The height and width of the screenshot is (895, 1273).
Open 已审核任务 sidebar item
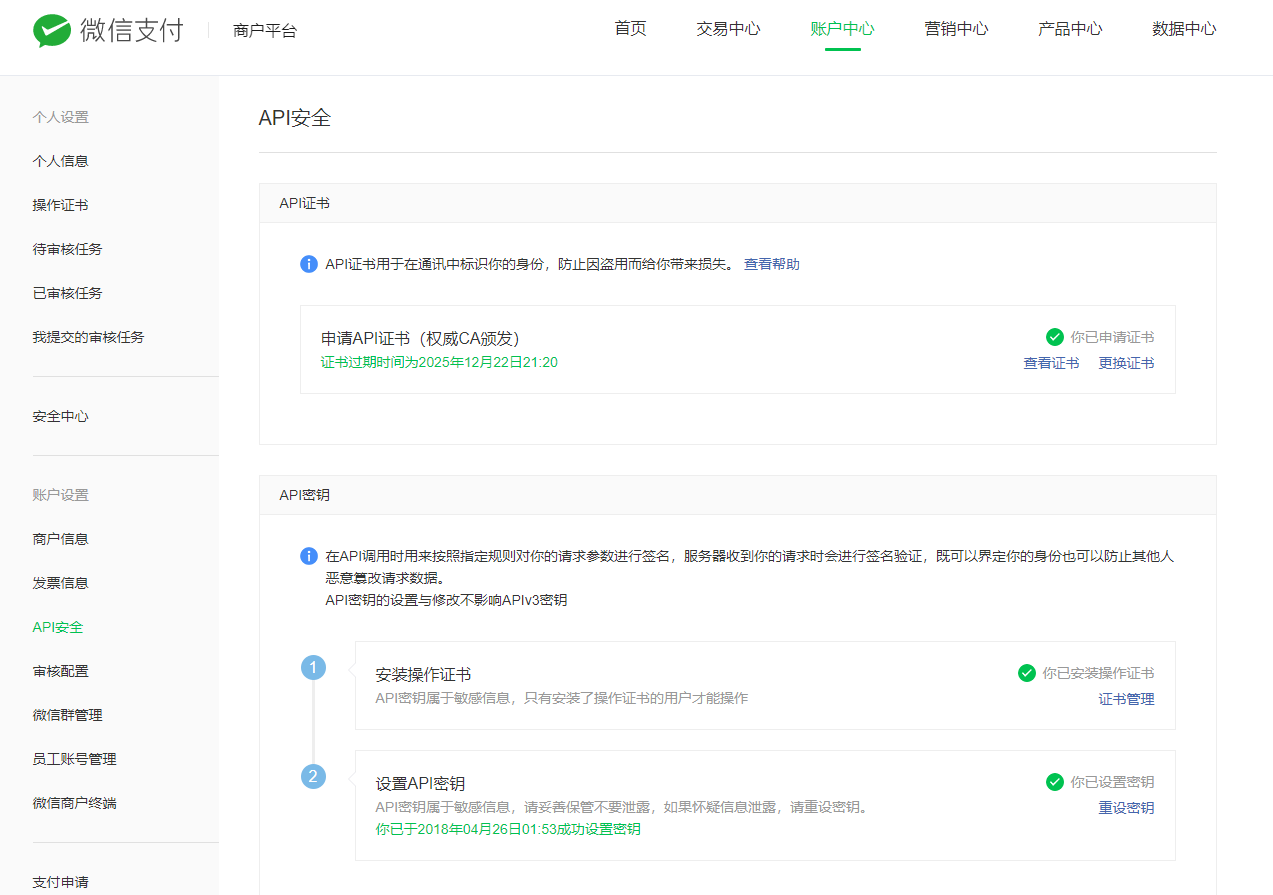pos(67,293)
